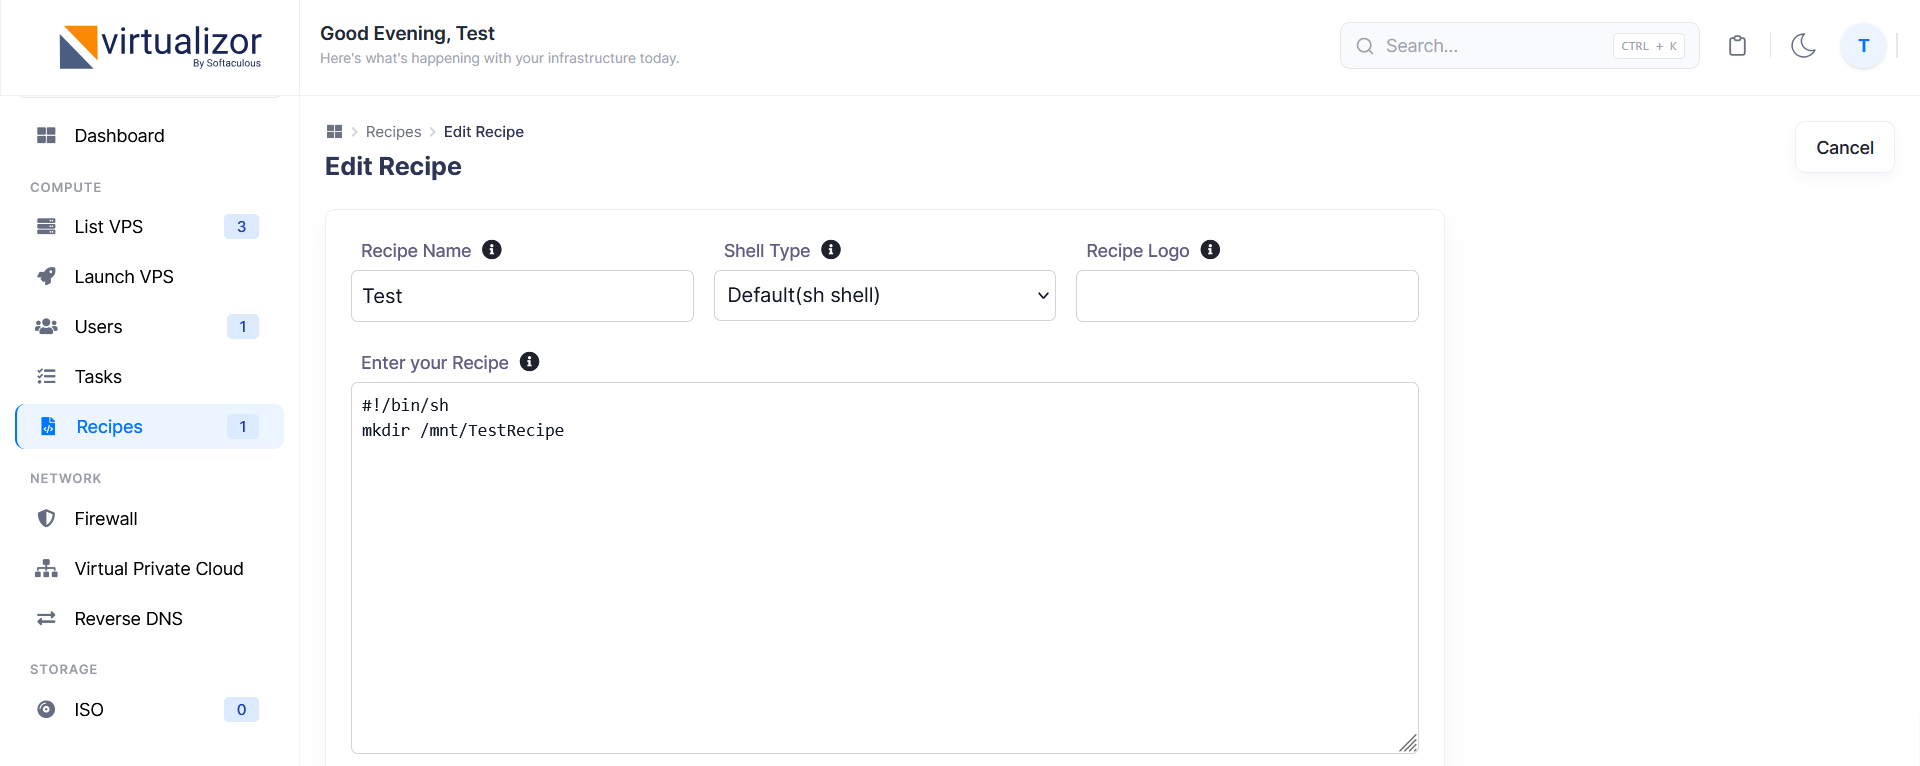This screenshot has width=1920, height=766.
Task: Click the List VPS server icon
Action: [x=46, y=227]
